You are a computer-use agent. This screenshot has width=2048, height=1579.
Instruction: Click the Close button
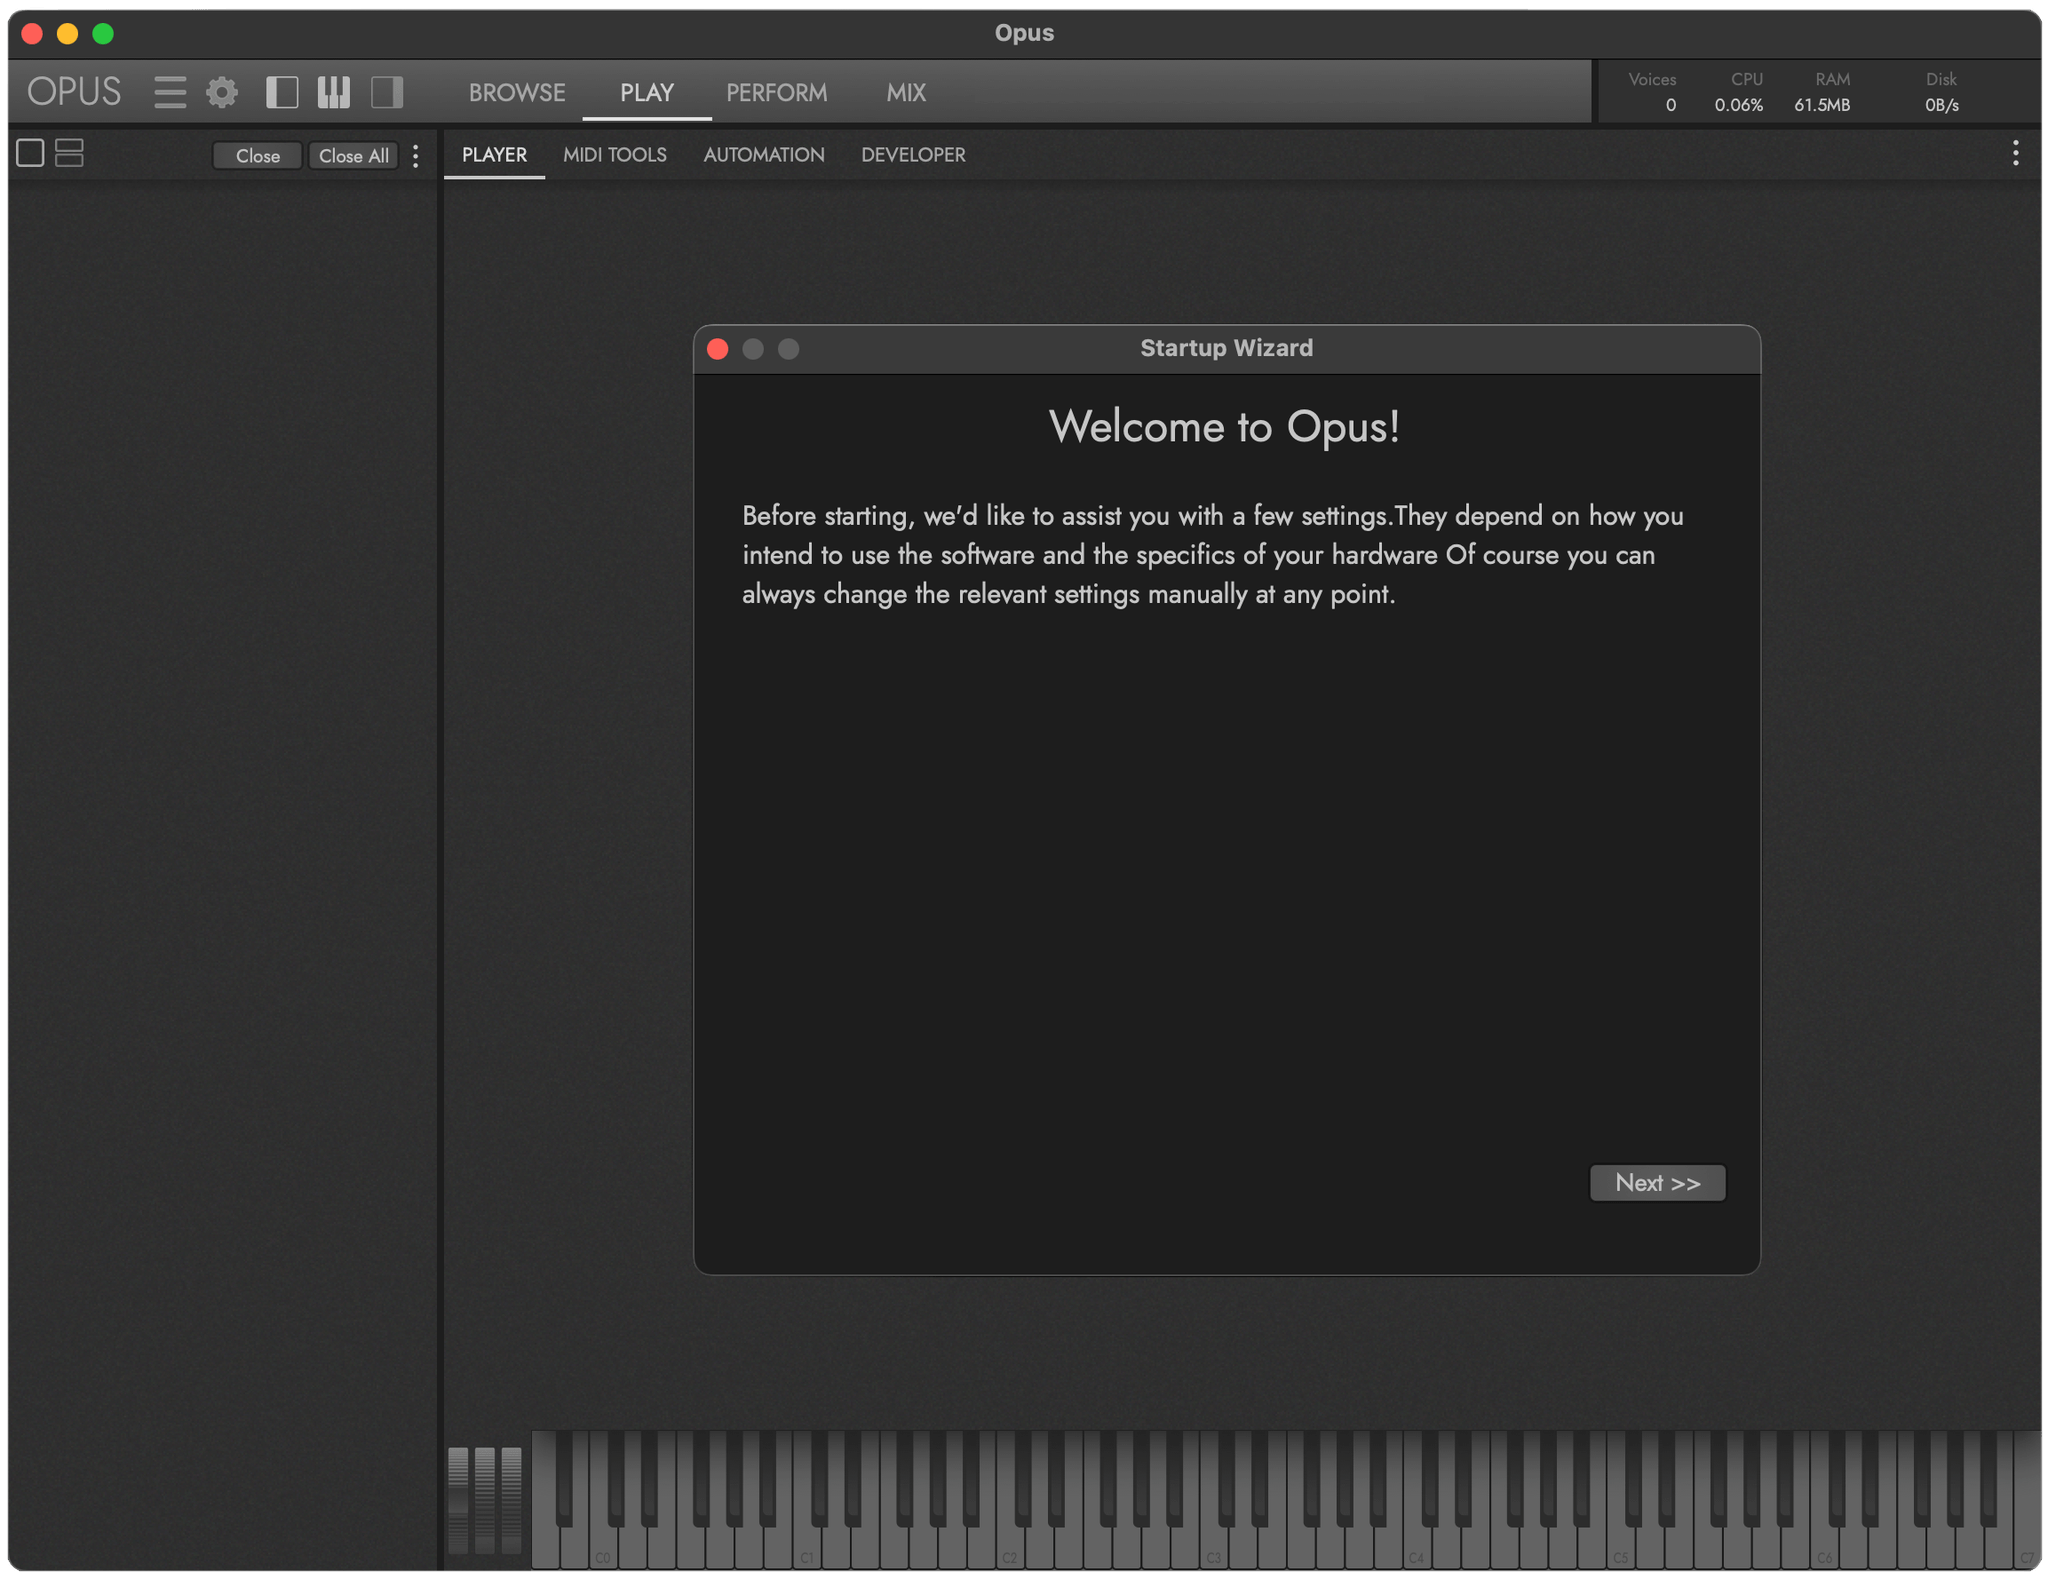(257, 155)
